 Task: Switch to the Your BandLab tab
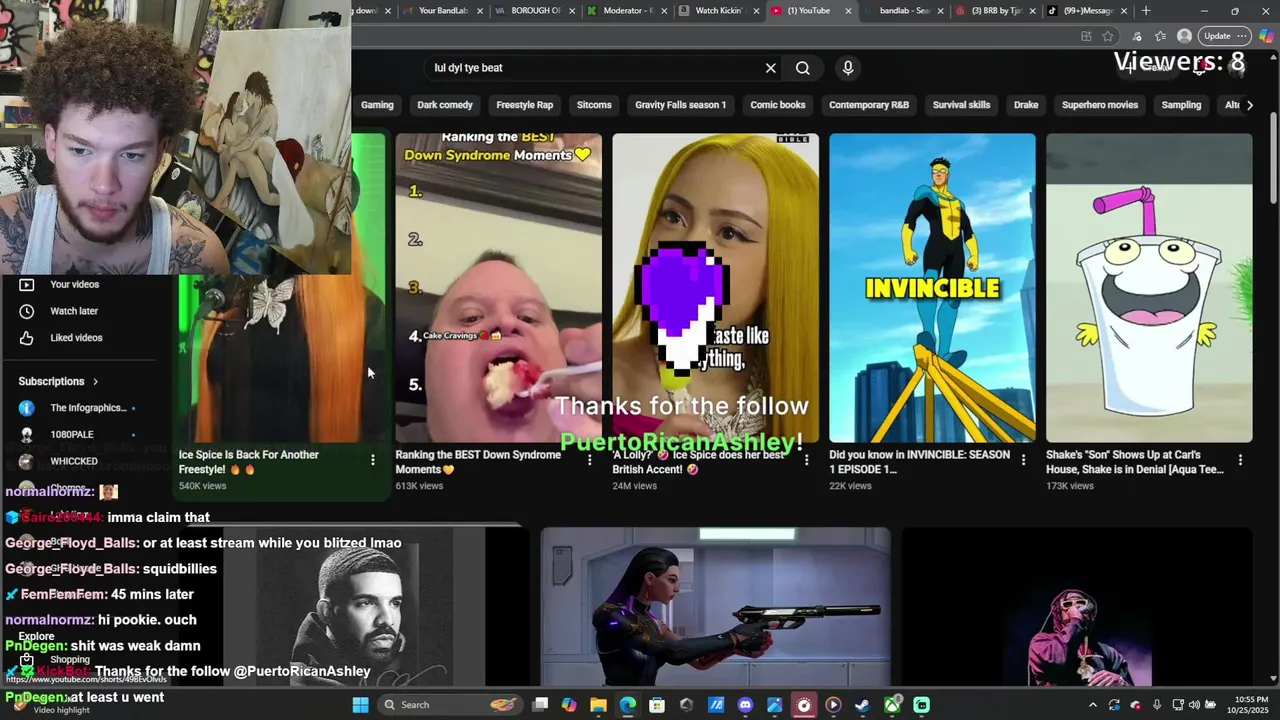point(441,11)
